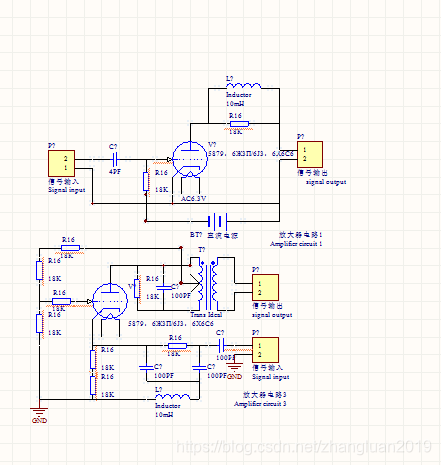Click the vacuum tube V? in the top circuit
This screenshot has height=465, width=441.
pyautogui.click(x=190, y=159)
